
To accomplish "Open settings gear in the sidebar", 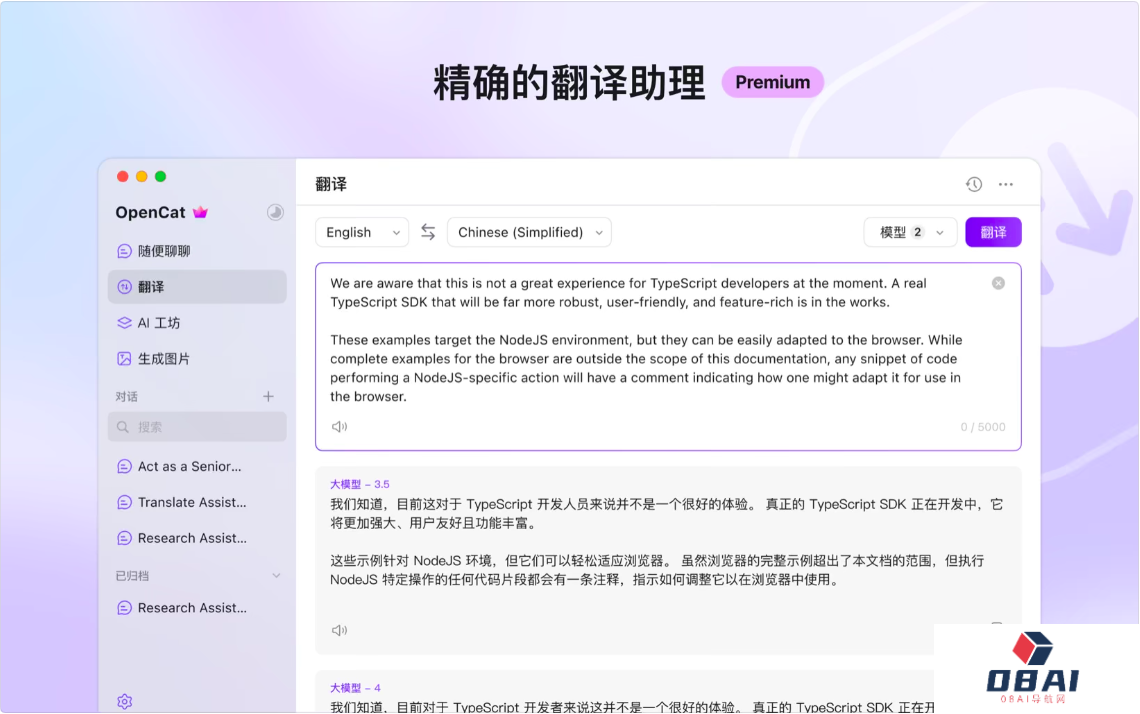I will [125, 701].
